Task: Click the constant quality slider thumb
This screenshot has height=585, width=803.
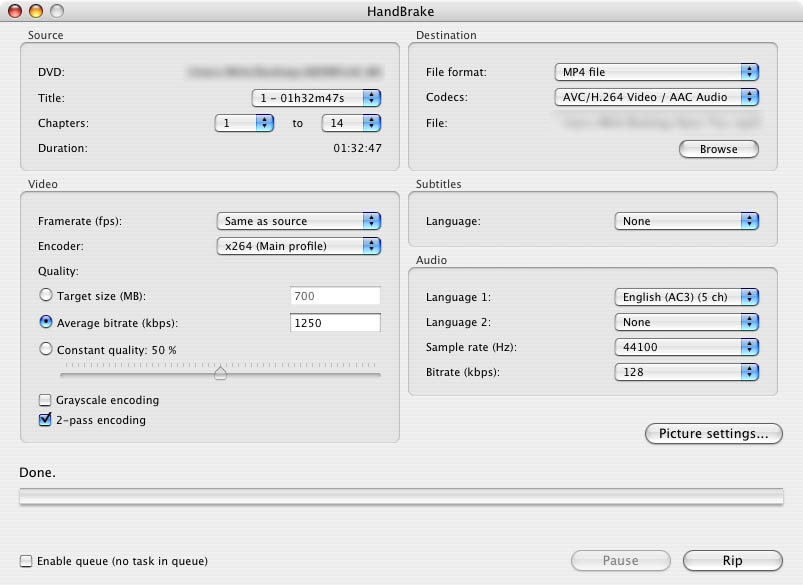Action: 220,373
